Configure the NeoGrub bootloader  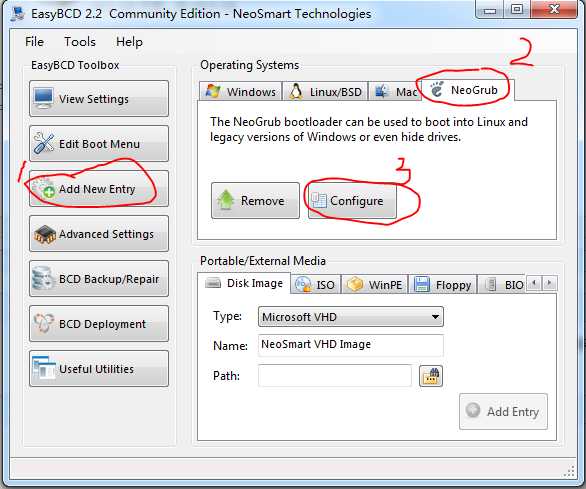[352, 200]
